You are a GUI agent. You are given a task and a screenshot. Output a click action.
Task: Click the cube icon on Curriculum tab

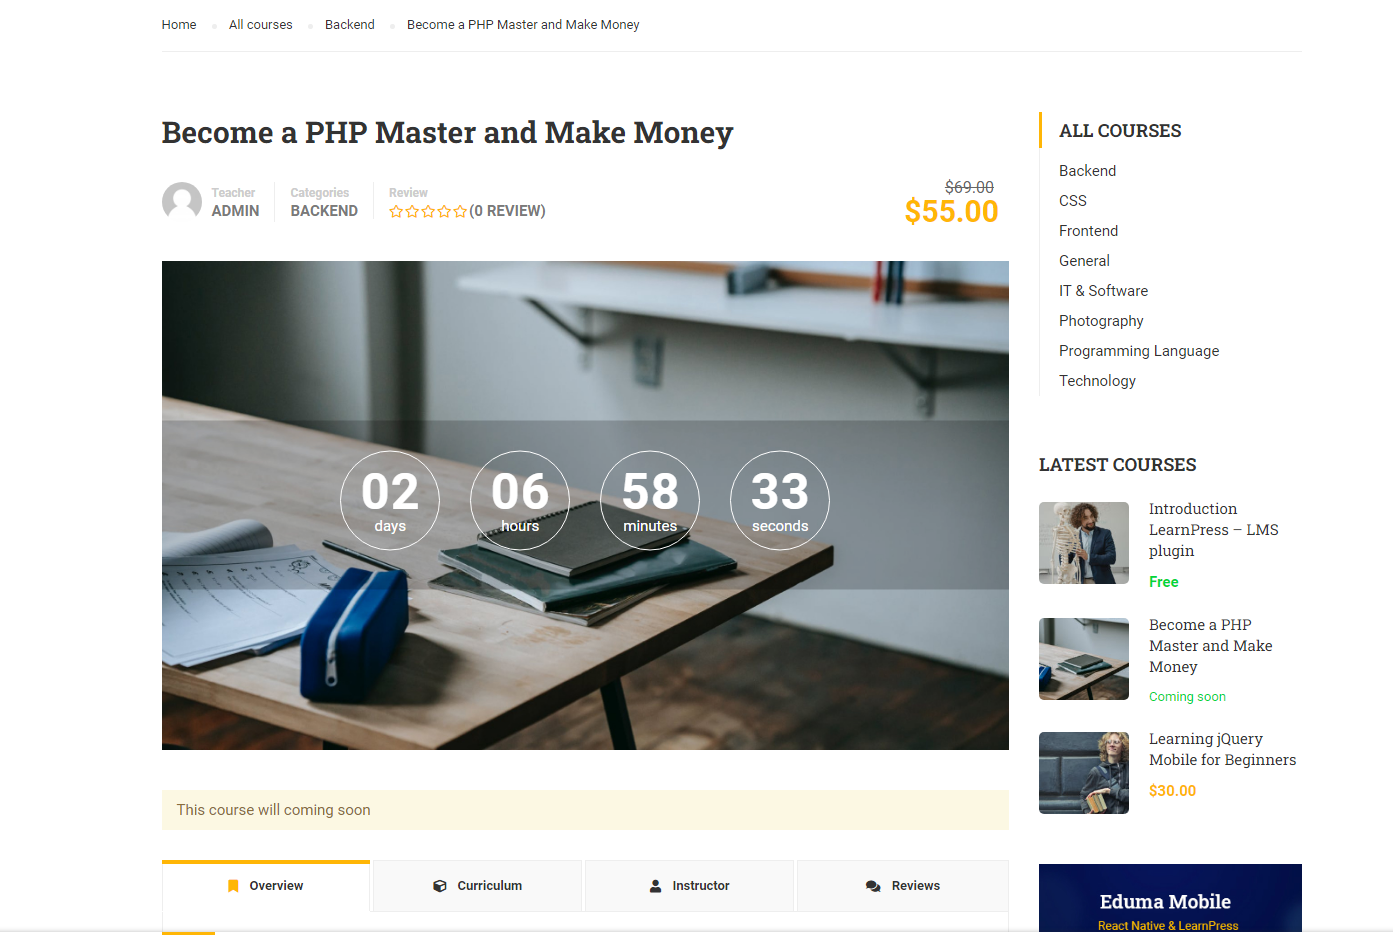(x=440, y=886)
